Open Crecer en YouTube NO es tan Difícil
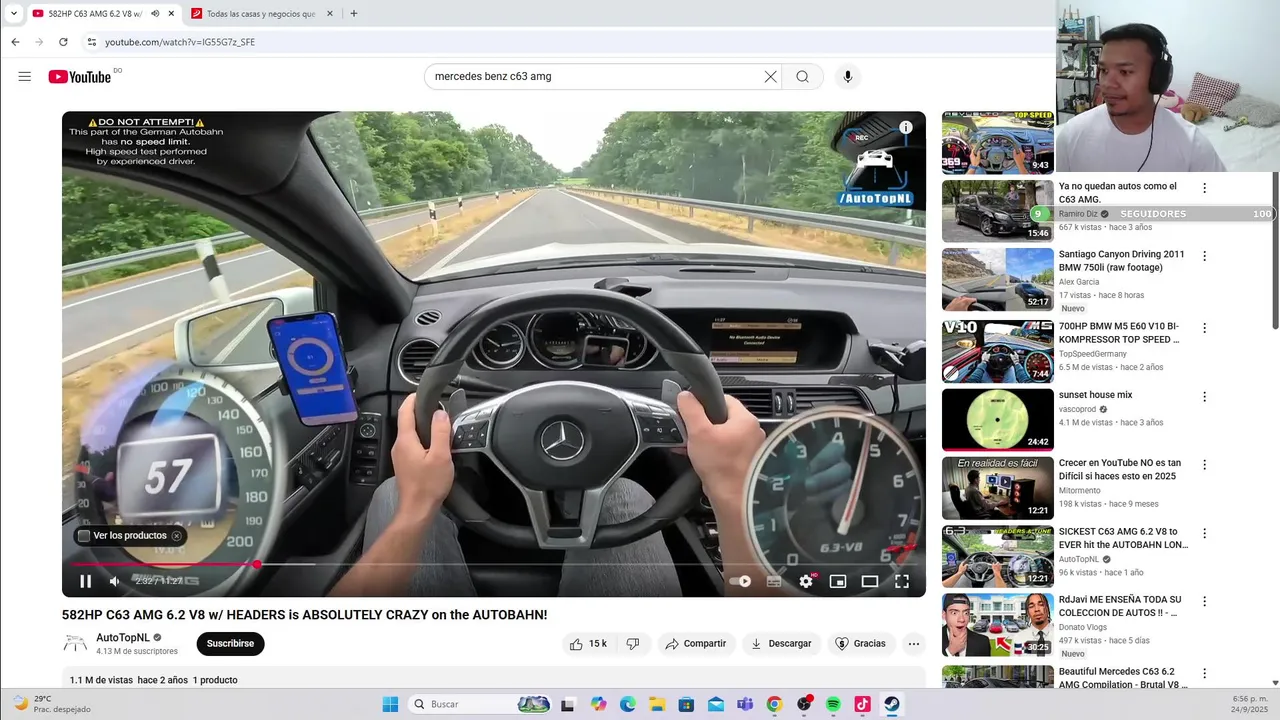Viewport: 1280px width, 720px height. [x=1120, y=470]
